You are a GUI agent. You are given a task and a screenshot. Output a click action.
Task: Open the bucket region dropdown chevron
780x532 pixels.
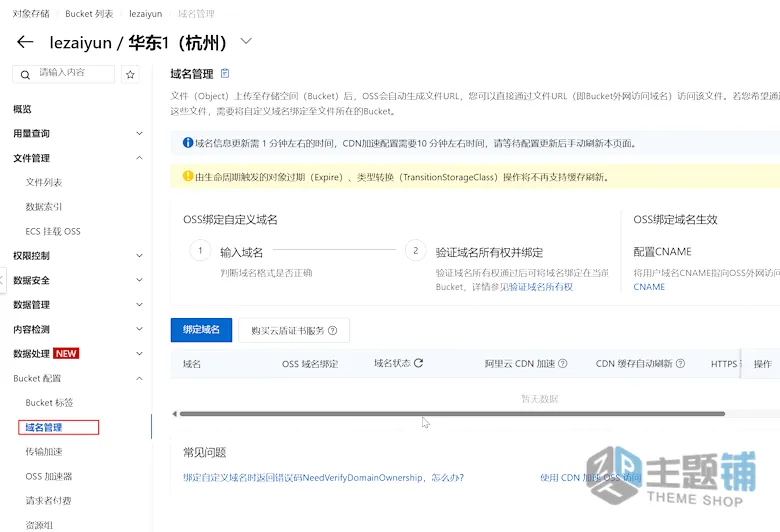[x=246, y=41]
